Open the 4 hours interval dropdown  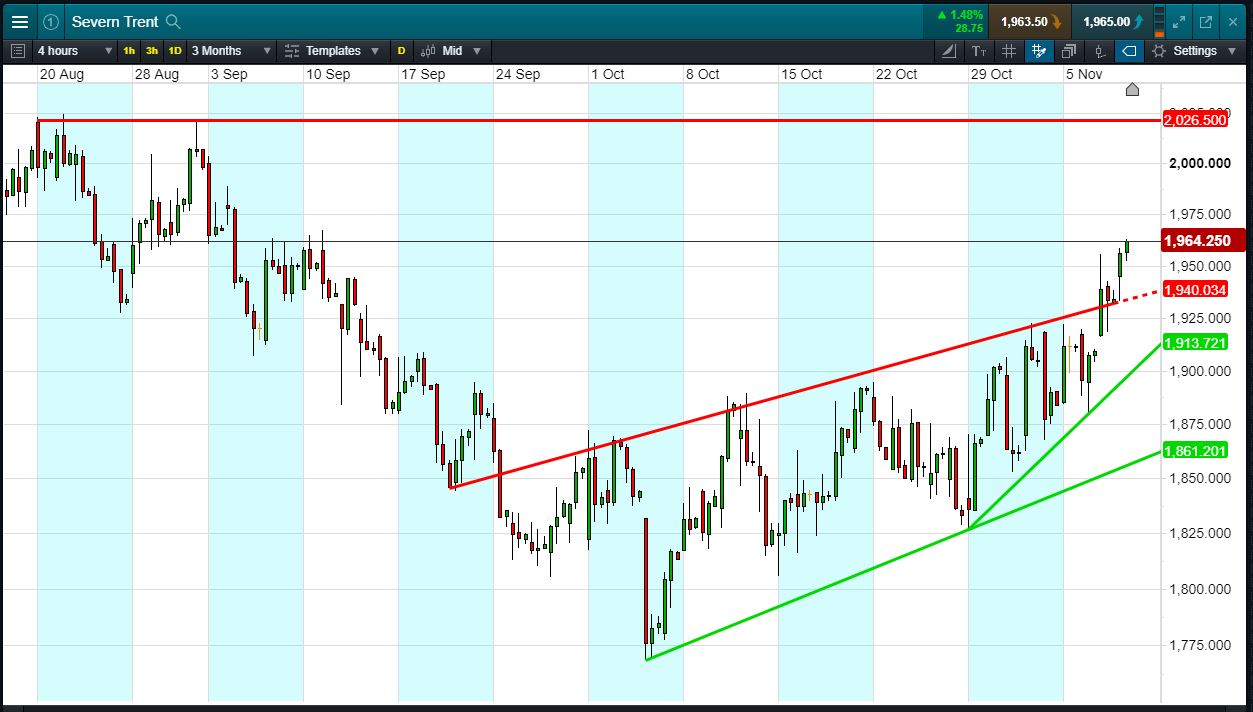[x=74, y=51]
